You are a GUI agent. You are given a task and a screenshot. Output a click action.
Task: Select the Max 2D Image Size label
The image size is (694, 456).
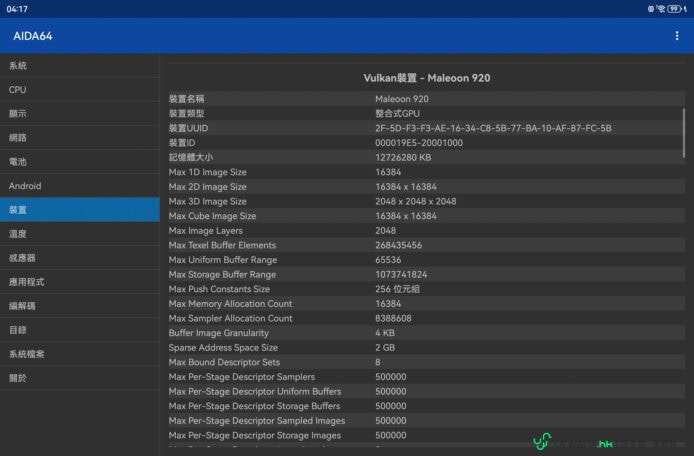pos(207,186)
